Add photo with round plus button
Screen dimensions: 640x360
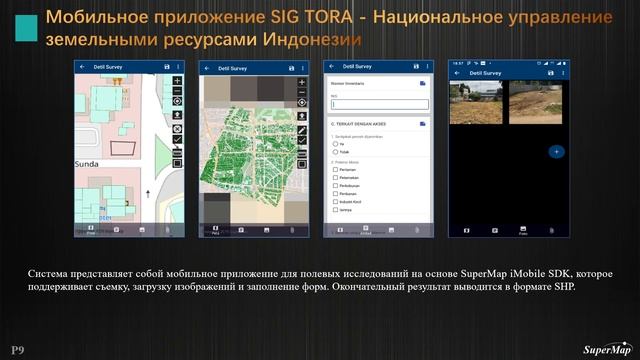click(x=556, y=152)
